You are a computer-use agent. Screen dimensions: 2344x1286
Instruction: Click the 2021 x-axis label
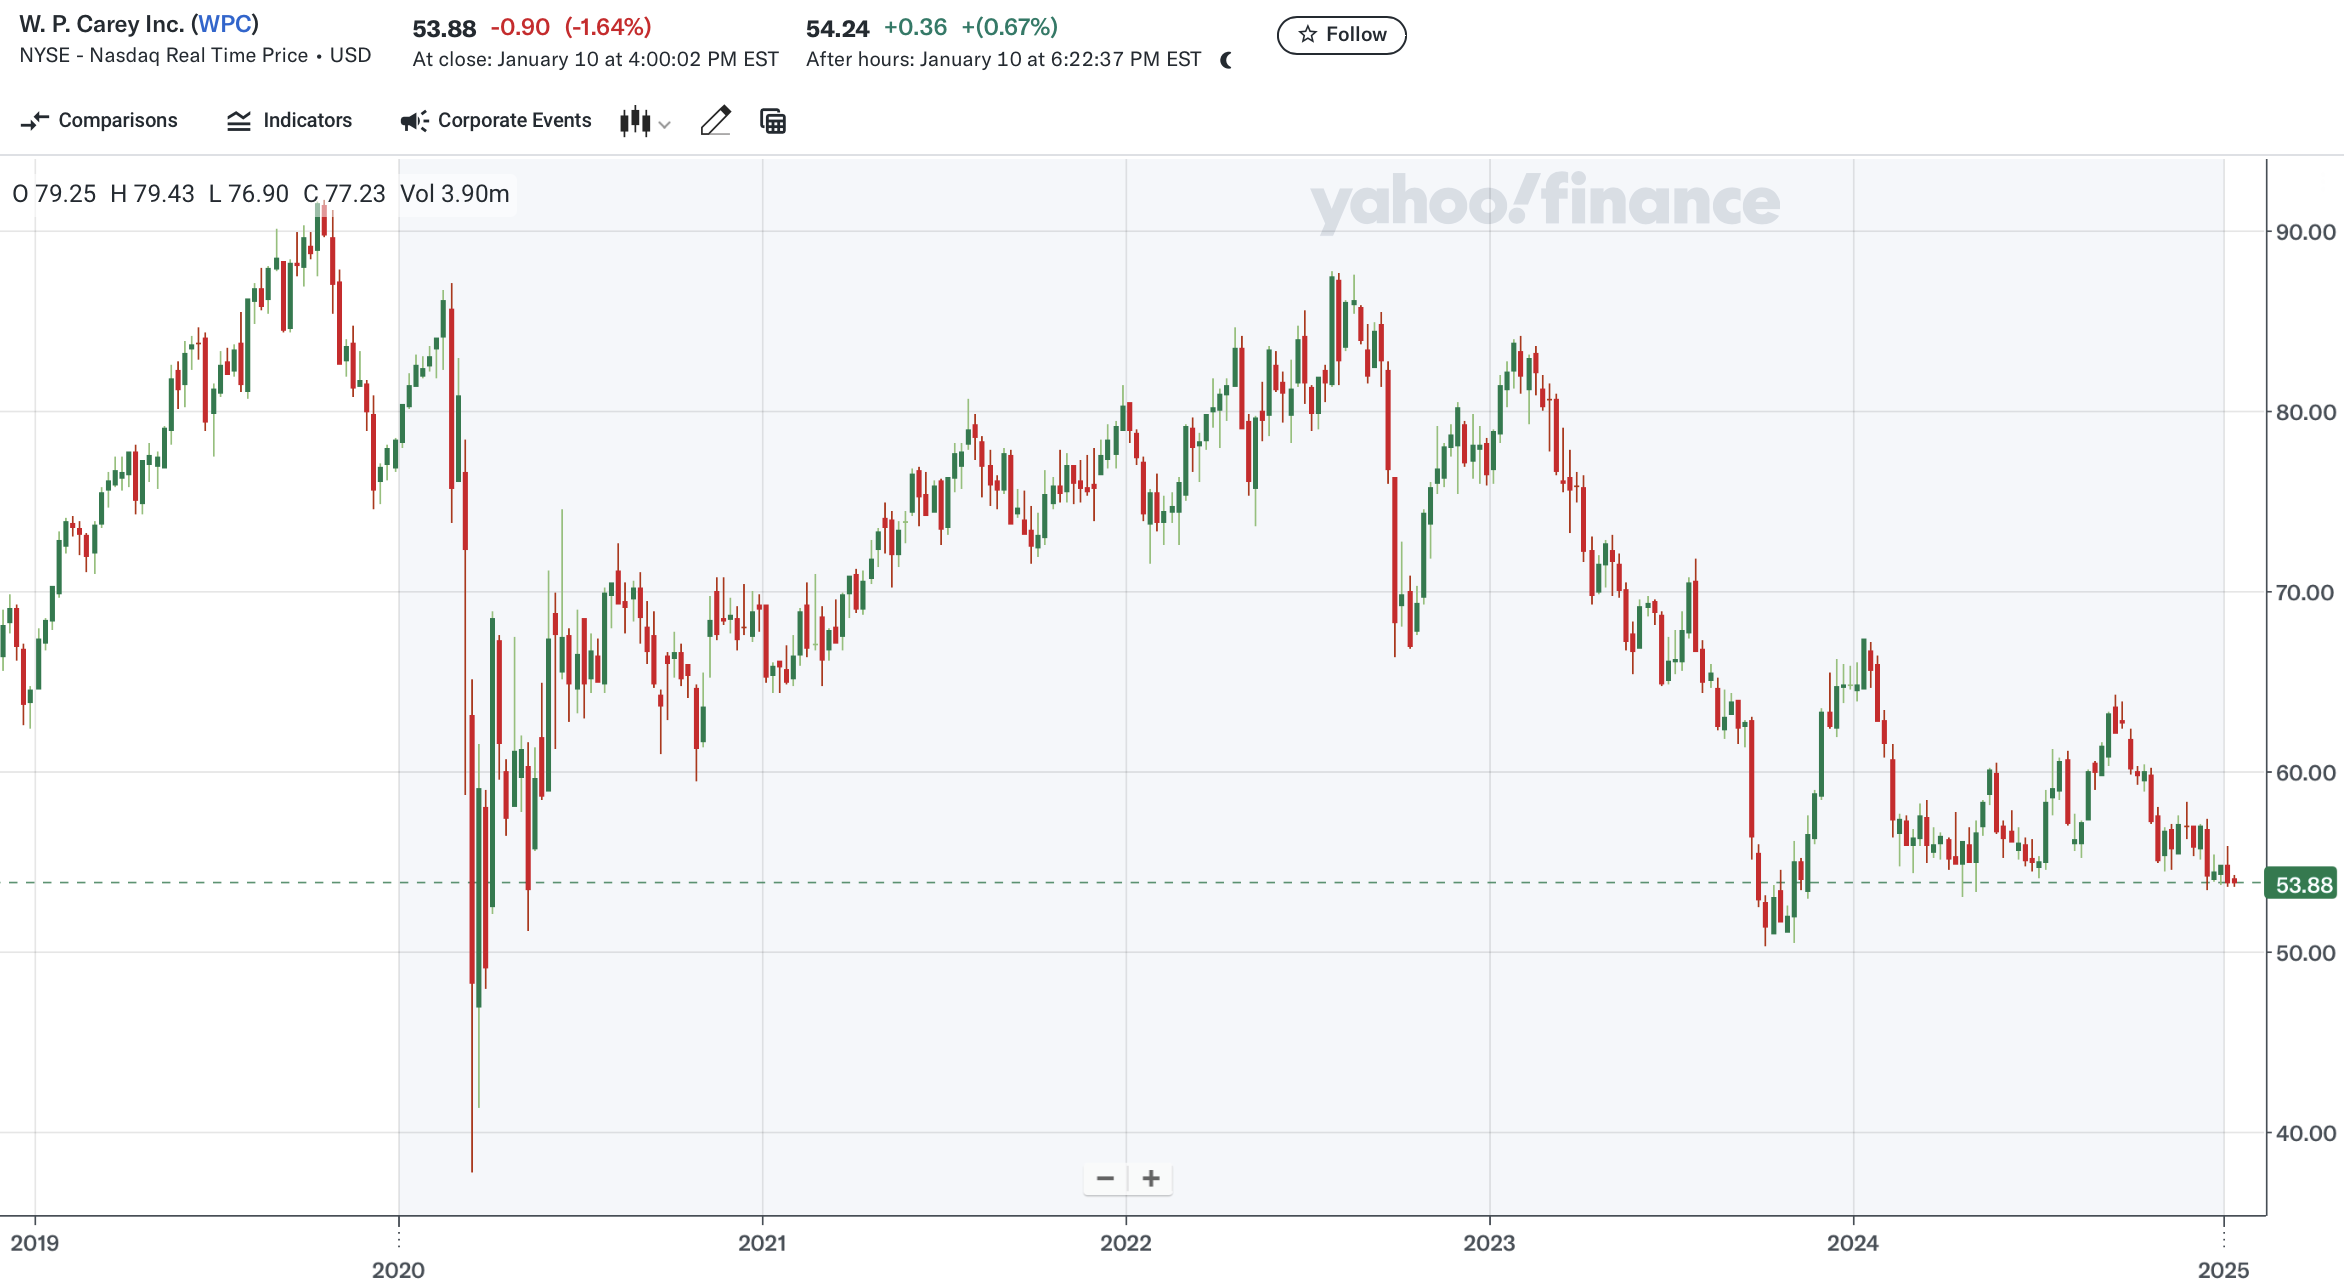coord(762,1243)
